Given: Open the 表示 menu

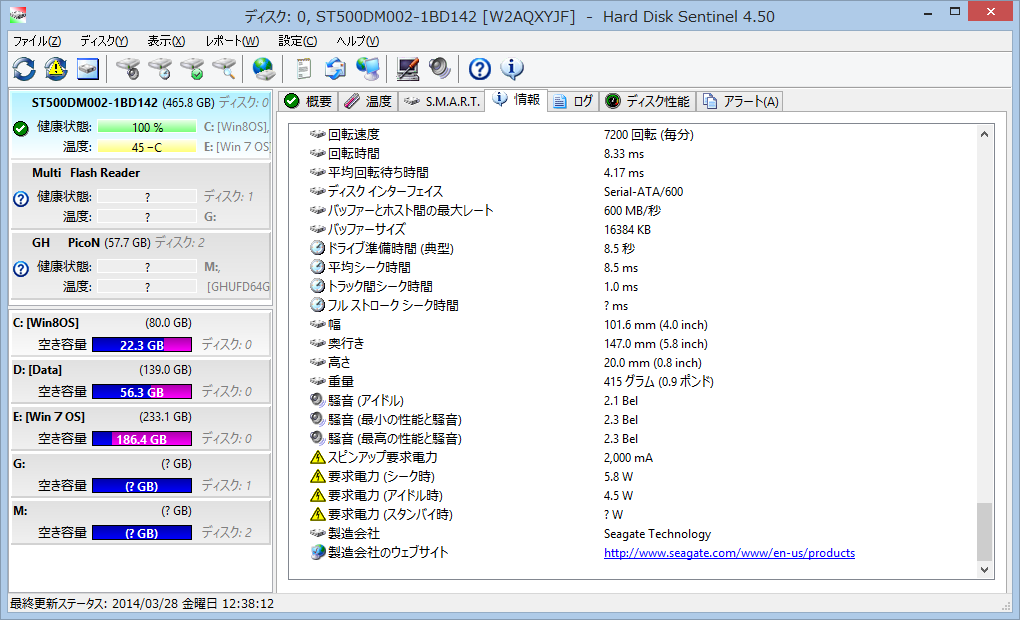Looking at the screenshot, I should pyautogui.click(x=166, y=41).
